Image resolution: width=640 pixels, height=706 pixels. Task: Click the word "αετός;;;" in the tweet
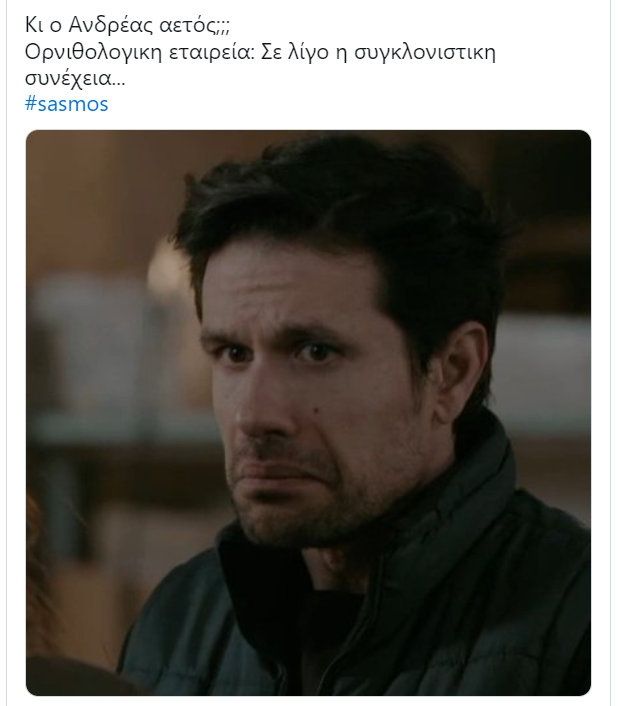tap(195, 25)
